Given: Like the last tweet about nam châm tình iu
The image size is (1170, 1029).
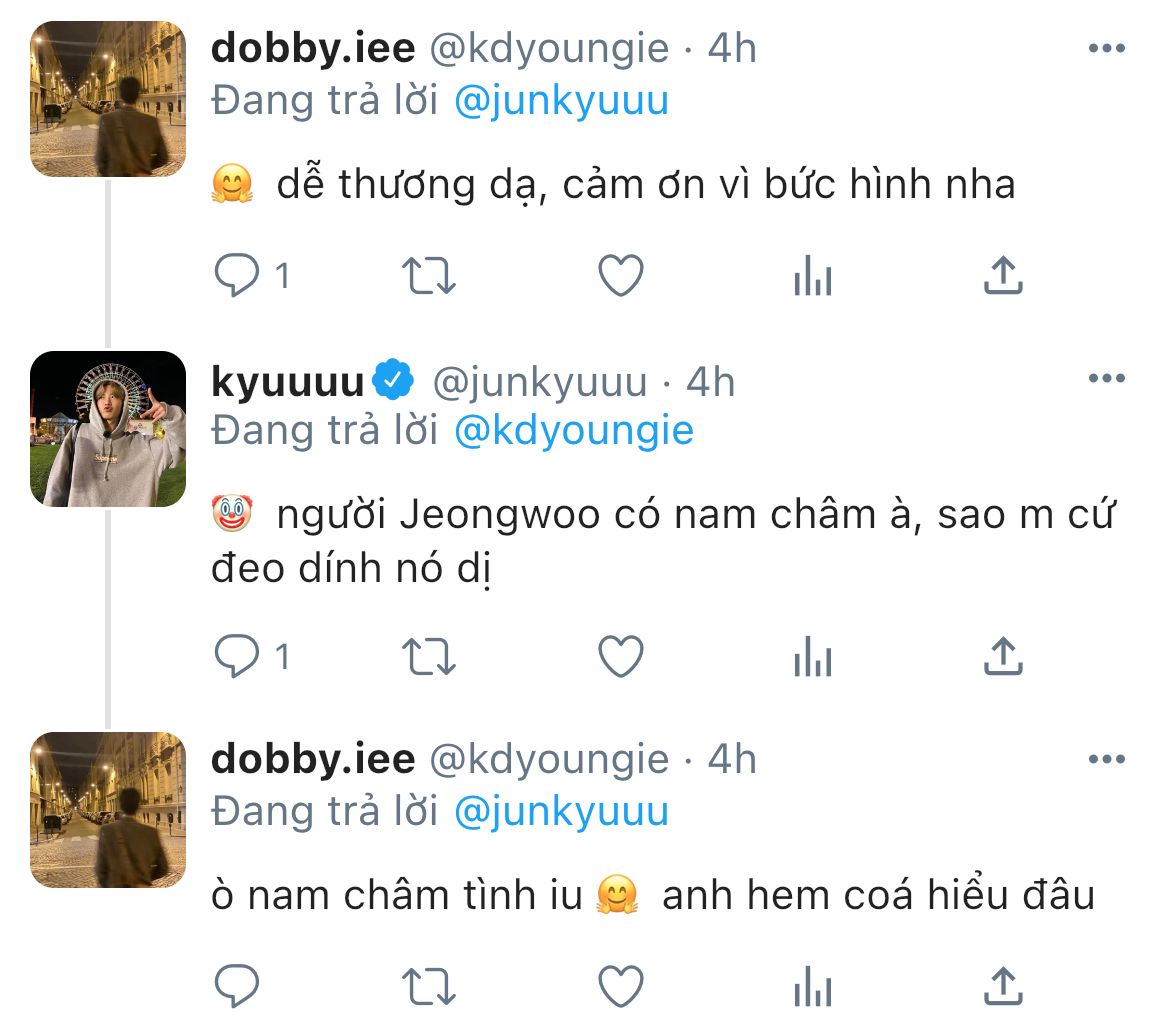Looking at the screenshot, I should pos(620,986).
